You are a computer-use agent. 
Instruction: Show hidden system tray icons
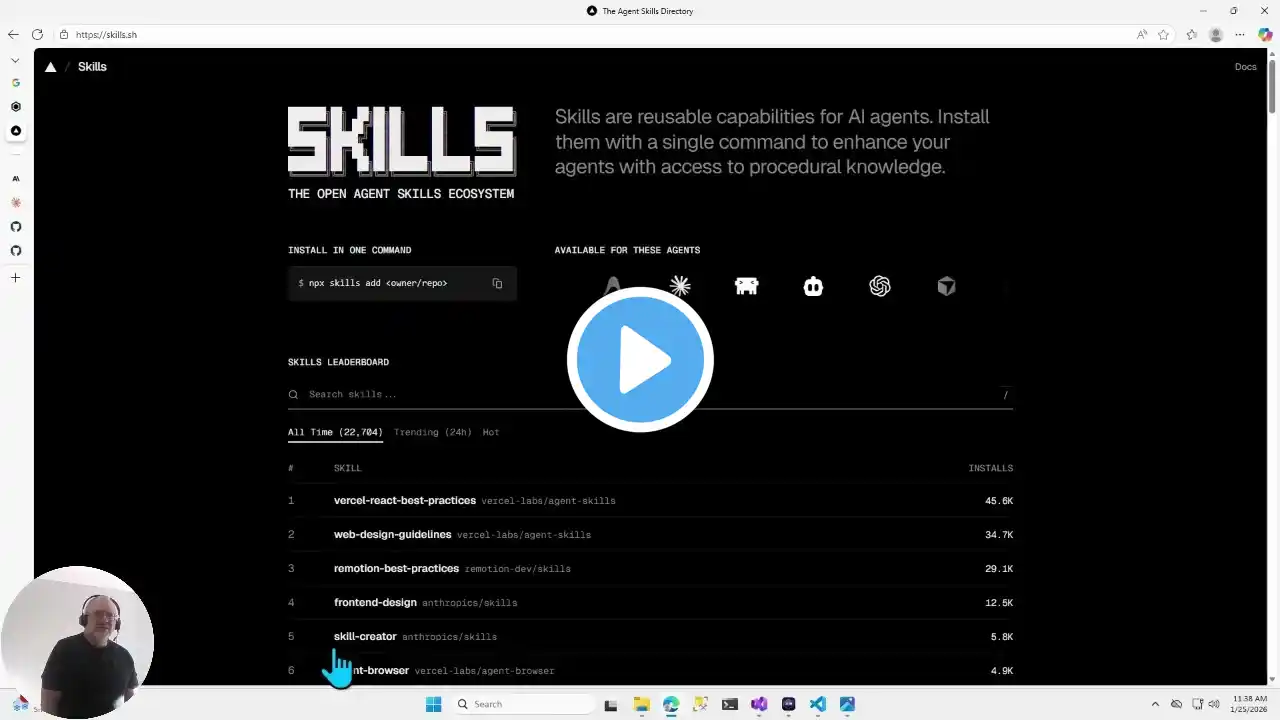(1155, 704)
